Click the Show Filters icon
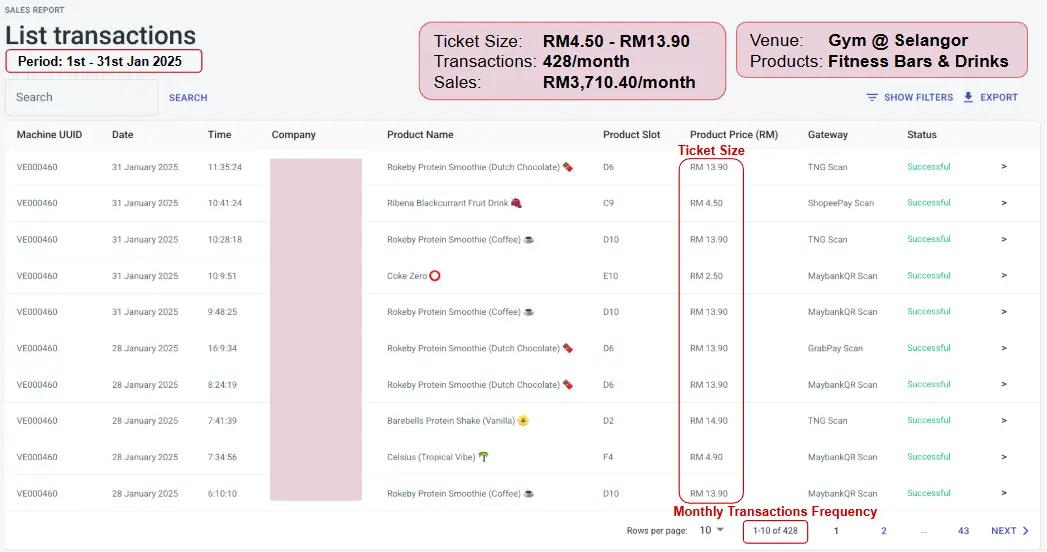 [872, 98]
